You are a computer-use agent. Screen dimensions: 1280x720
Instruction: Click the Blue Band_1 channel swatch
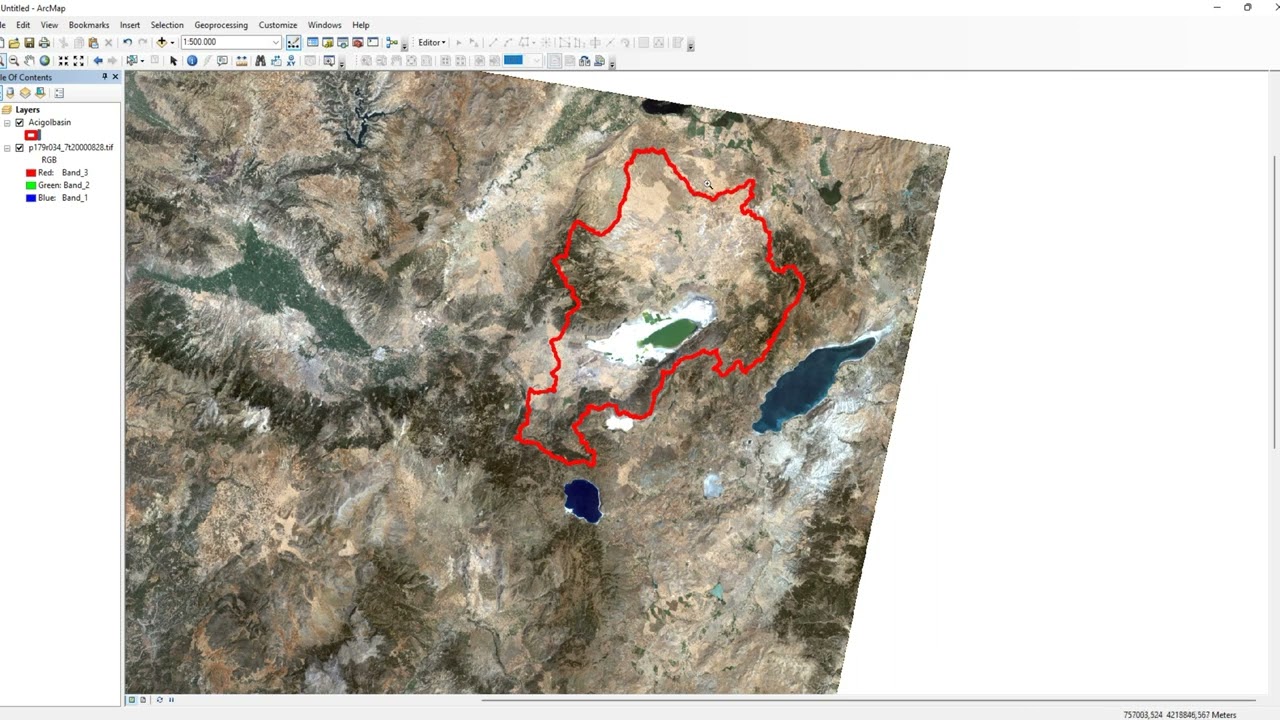click(x=31, y=198)
